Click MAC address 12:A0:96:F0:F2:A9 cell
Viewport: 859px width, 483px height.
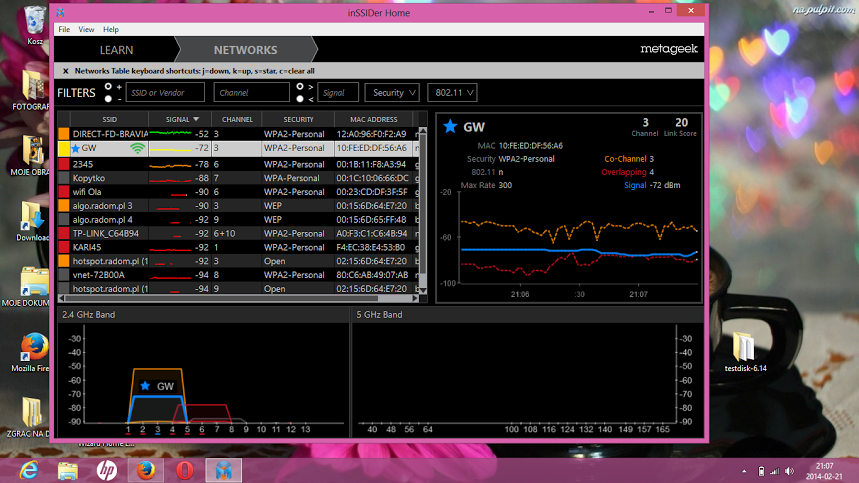[x=371, y=134]
